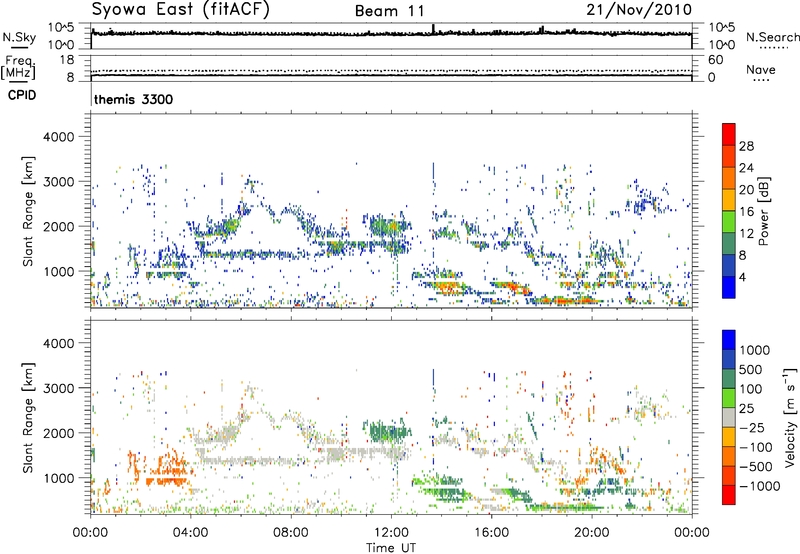Click the frequency trace strip
The image size is (800, 554).
(391, 68)
